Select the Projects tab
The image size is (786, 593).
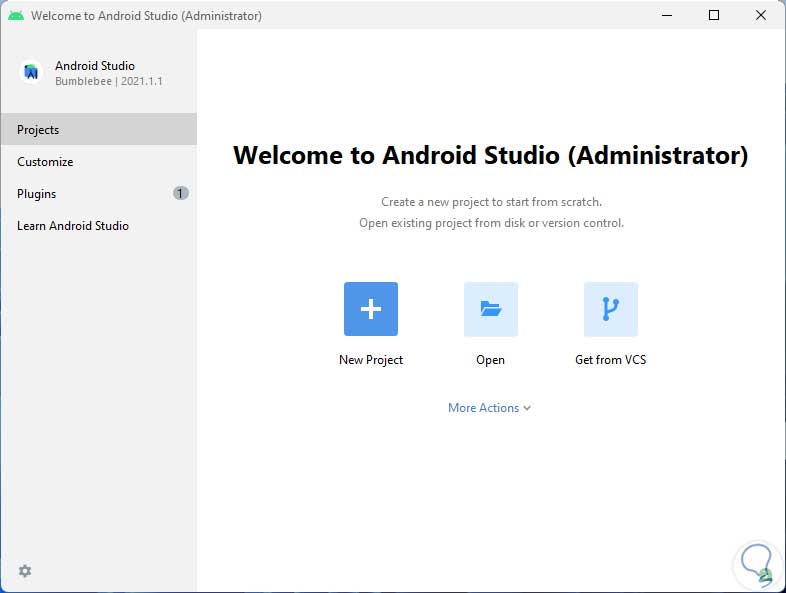pos(99,130)
